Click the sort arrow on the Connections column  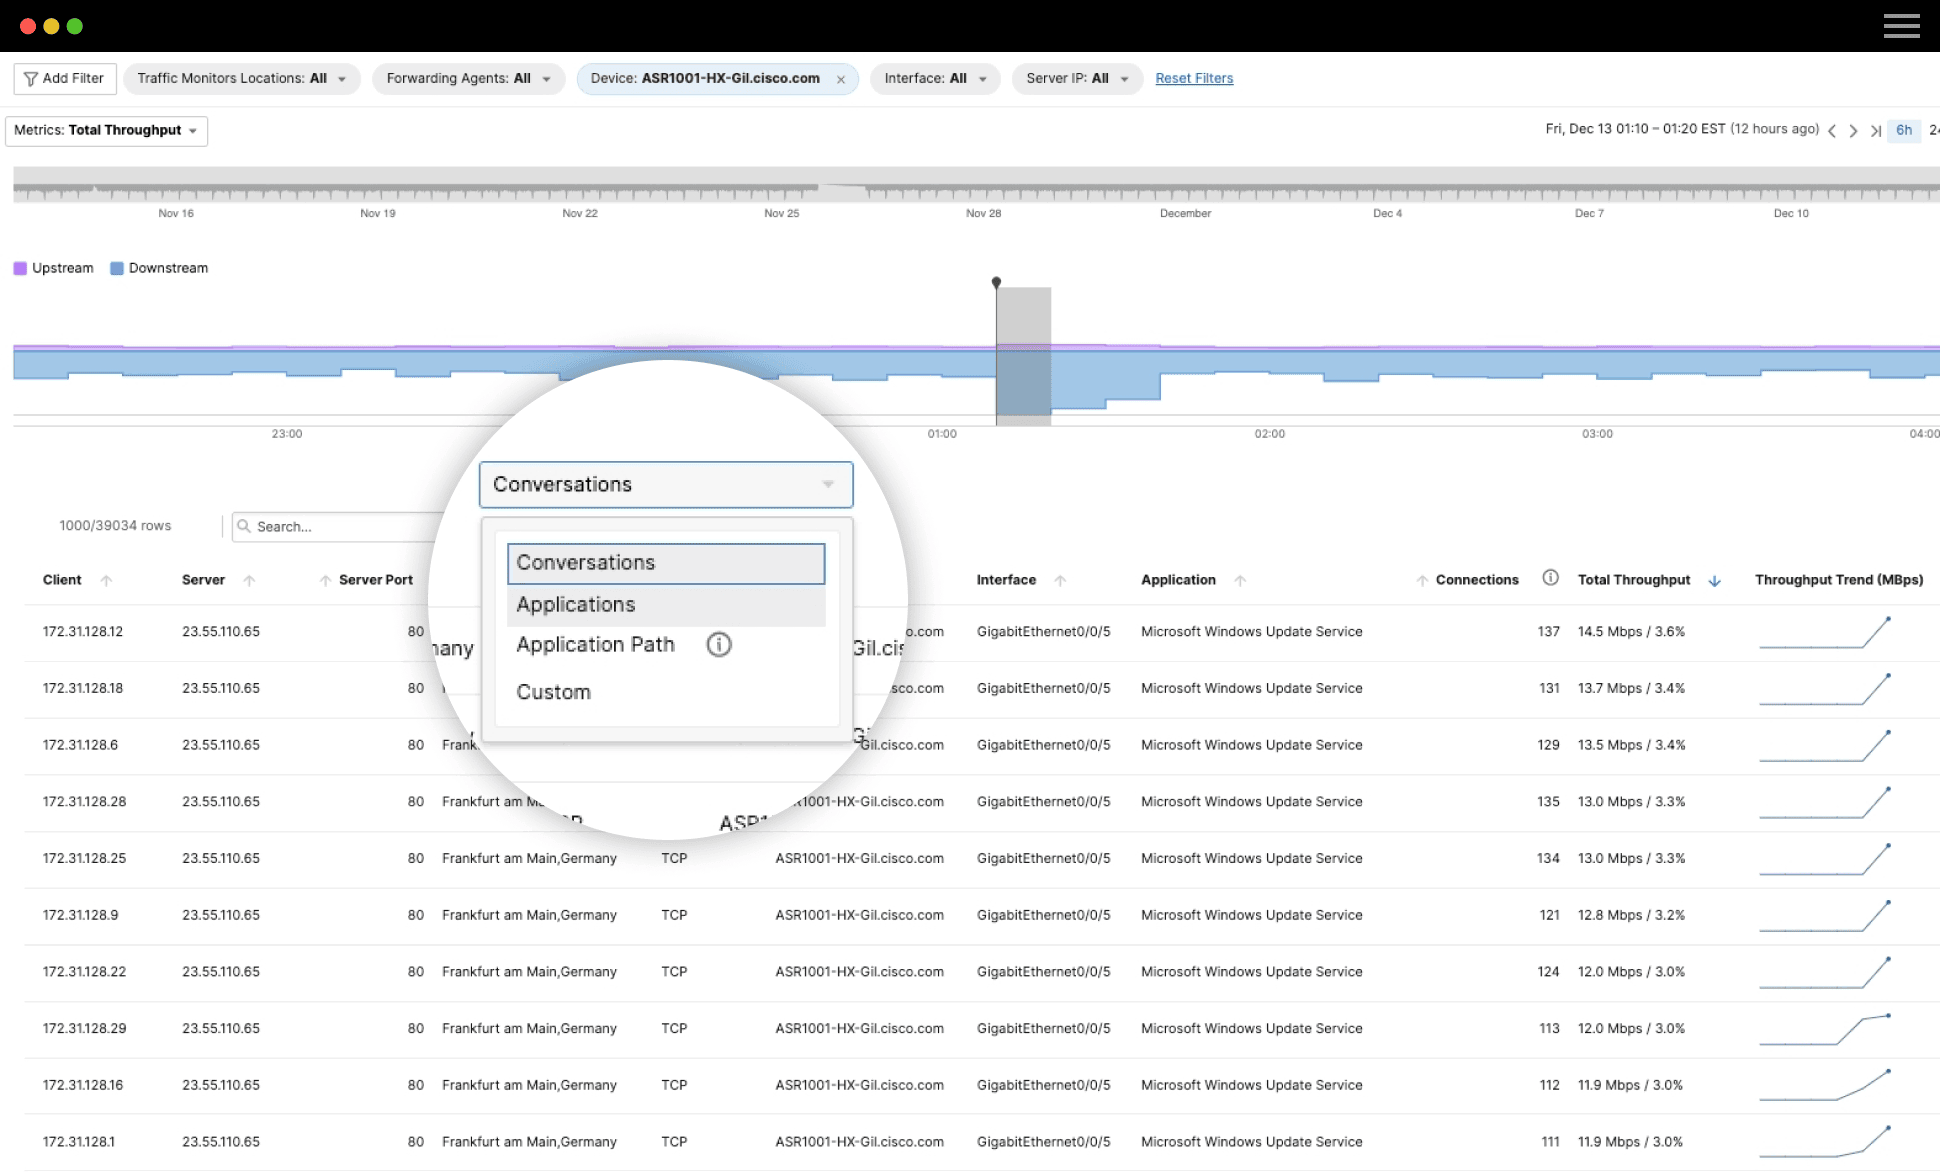(x=1424, y=579)
